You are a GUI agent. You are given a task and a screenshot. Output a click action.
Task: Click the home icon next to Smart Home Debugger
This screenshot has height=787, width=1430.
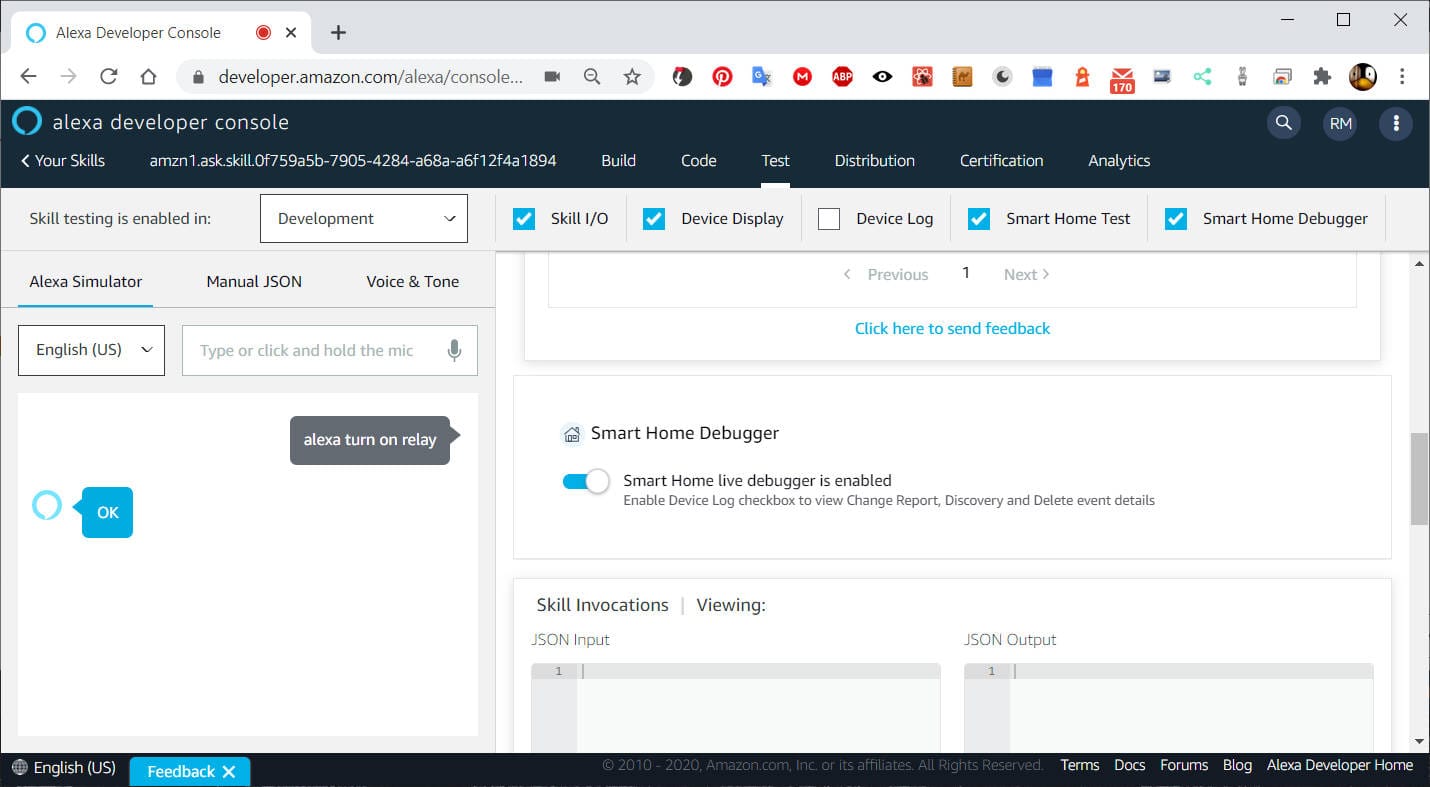point(571,433)
